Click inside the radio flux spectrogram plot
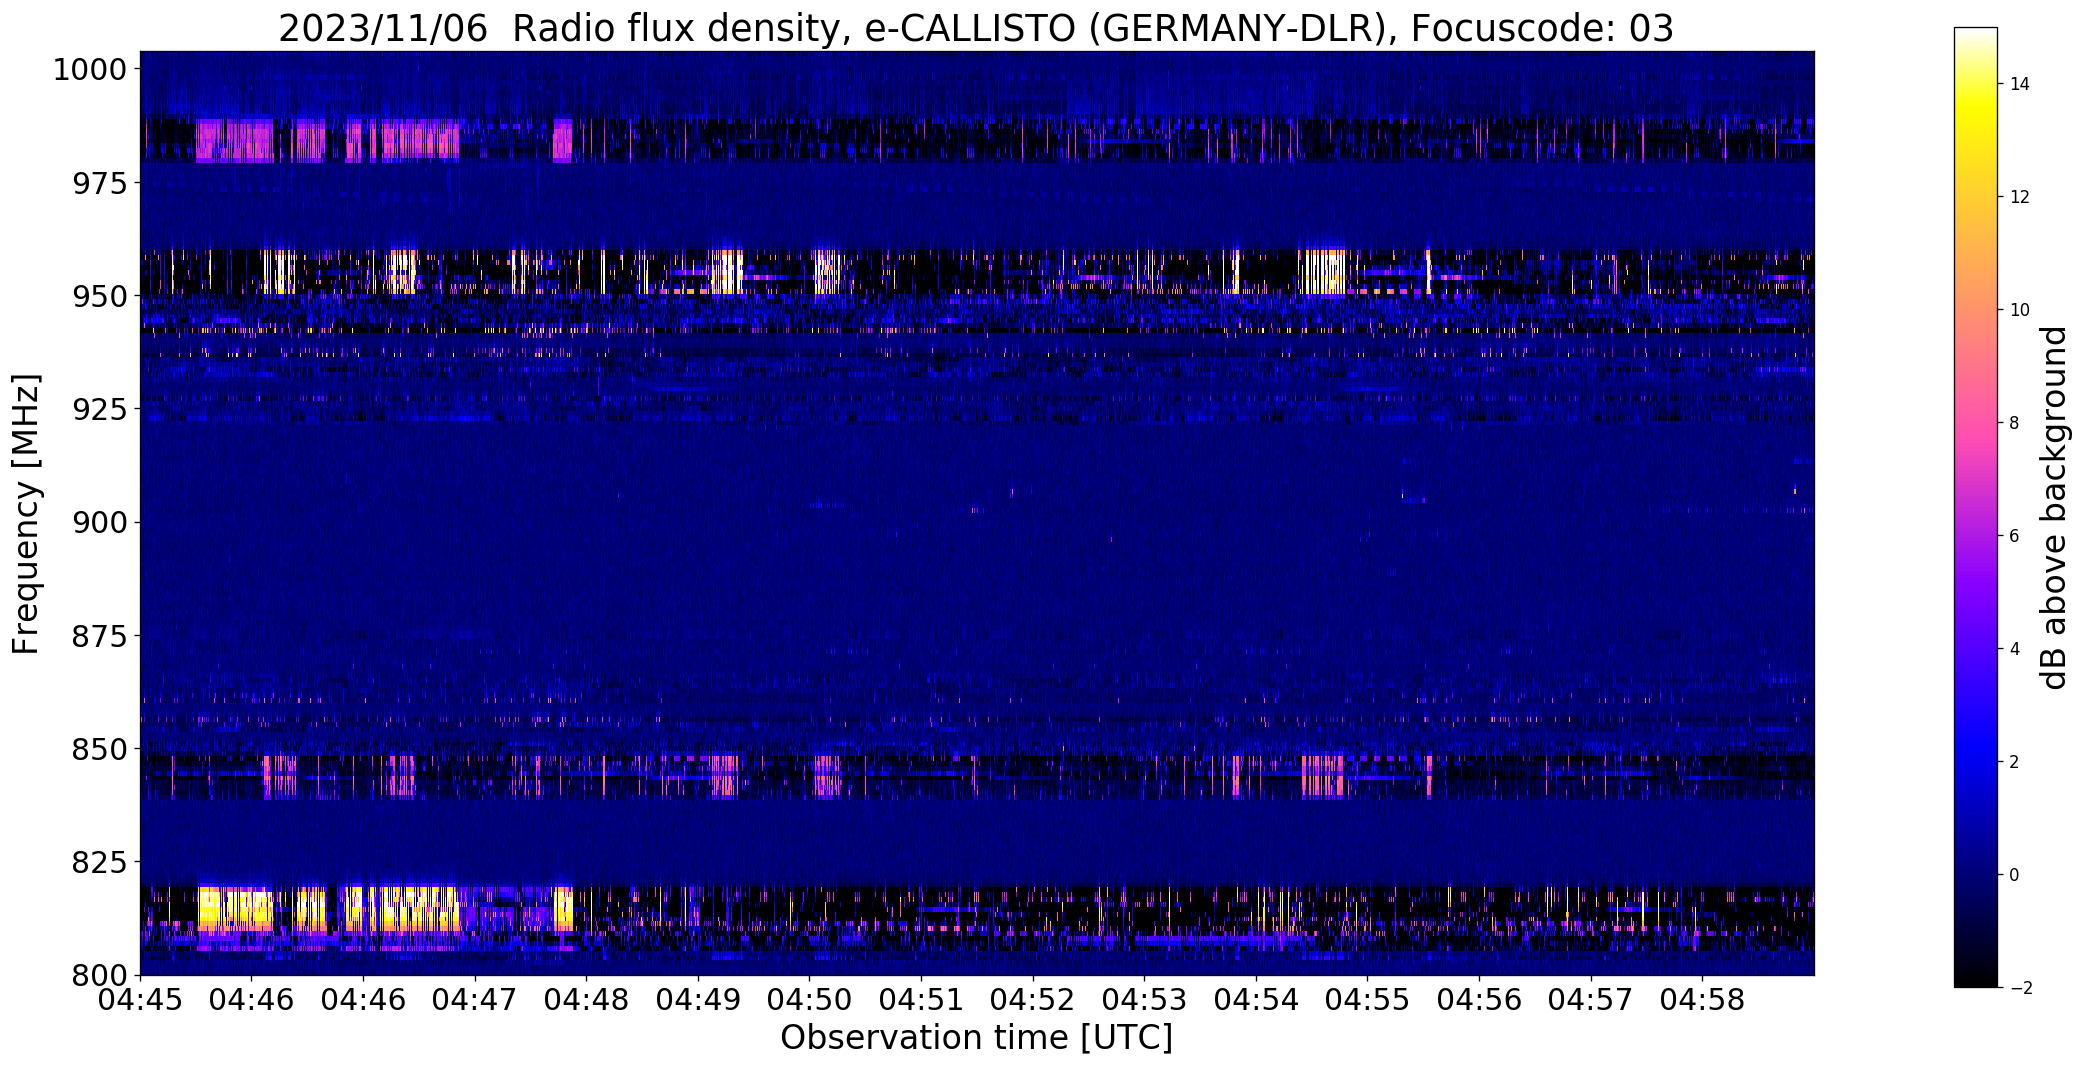Screen dimensions: 2085x1067 point(977,513)
